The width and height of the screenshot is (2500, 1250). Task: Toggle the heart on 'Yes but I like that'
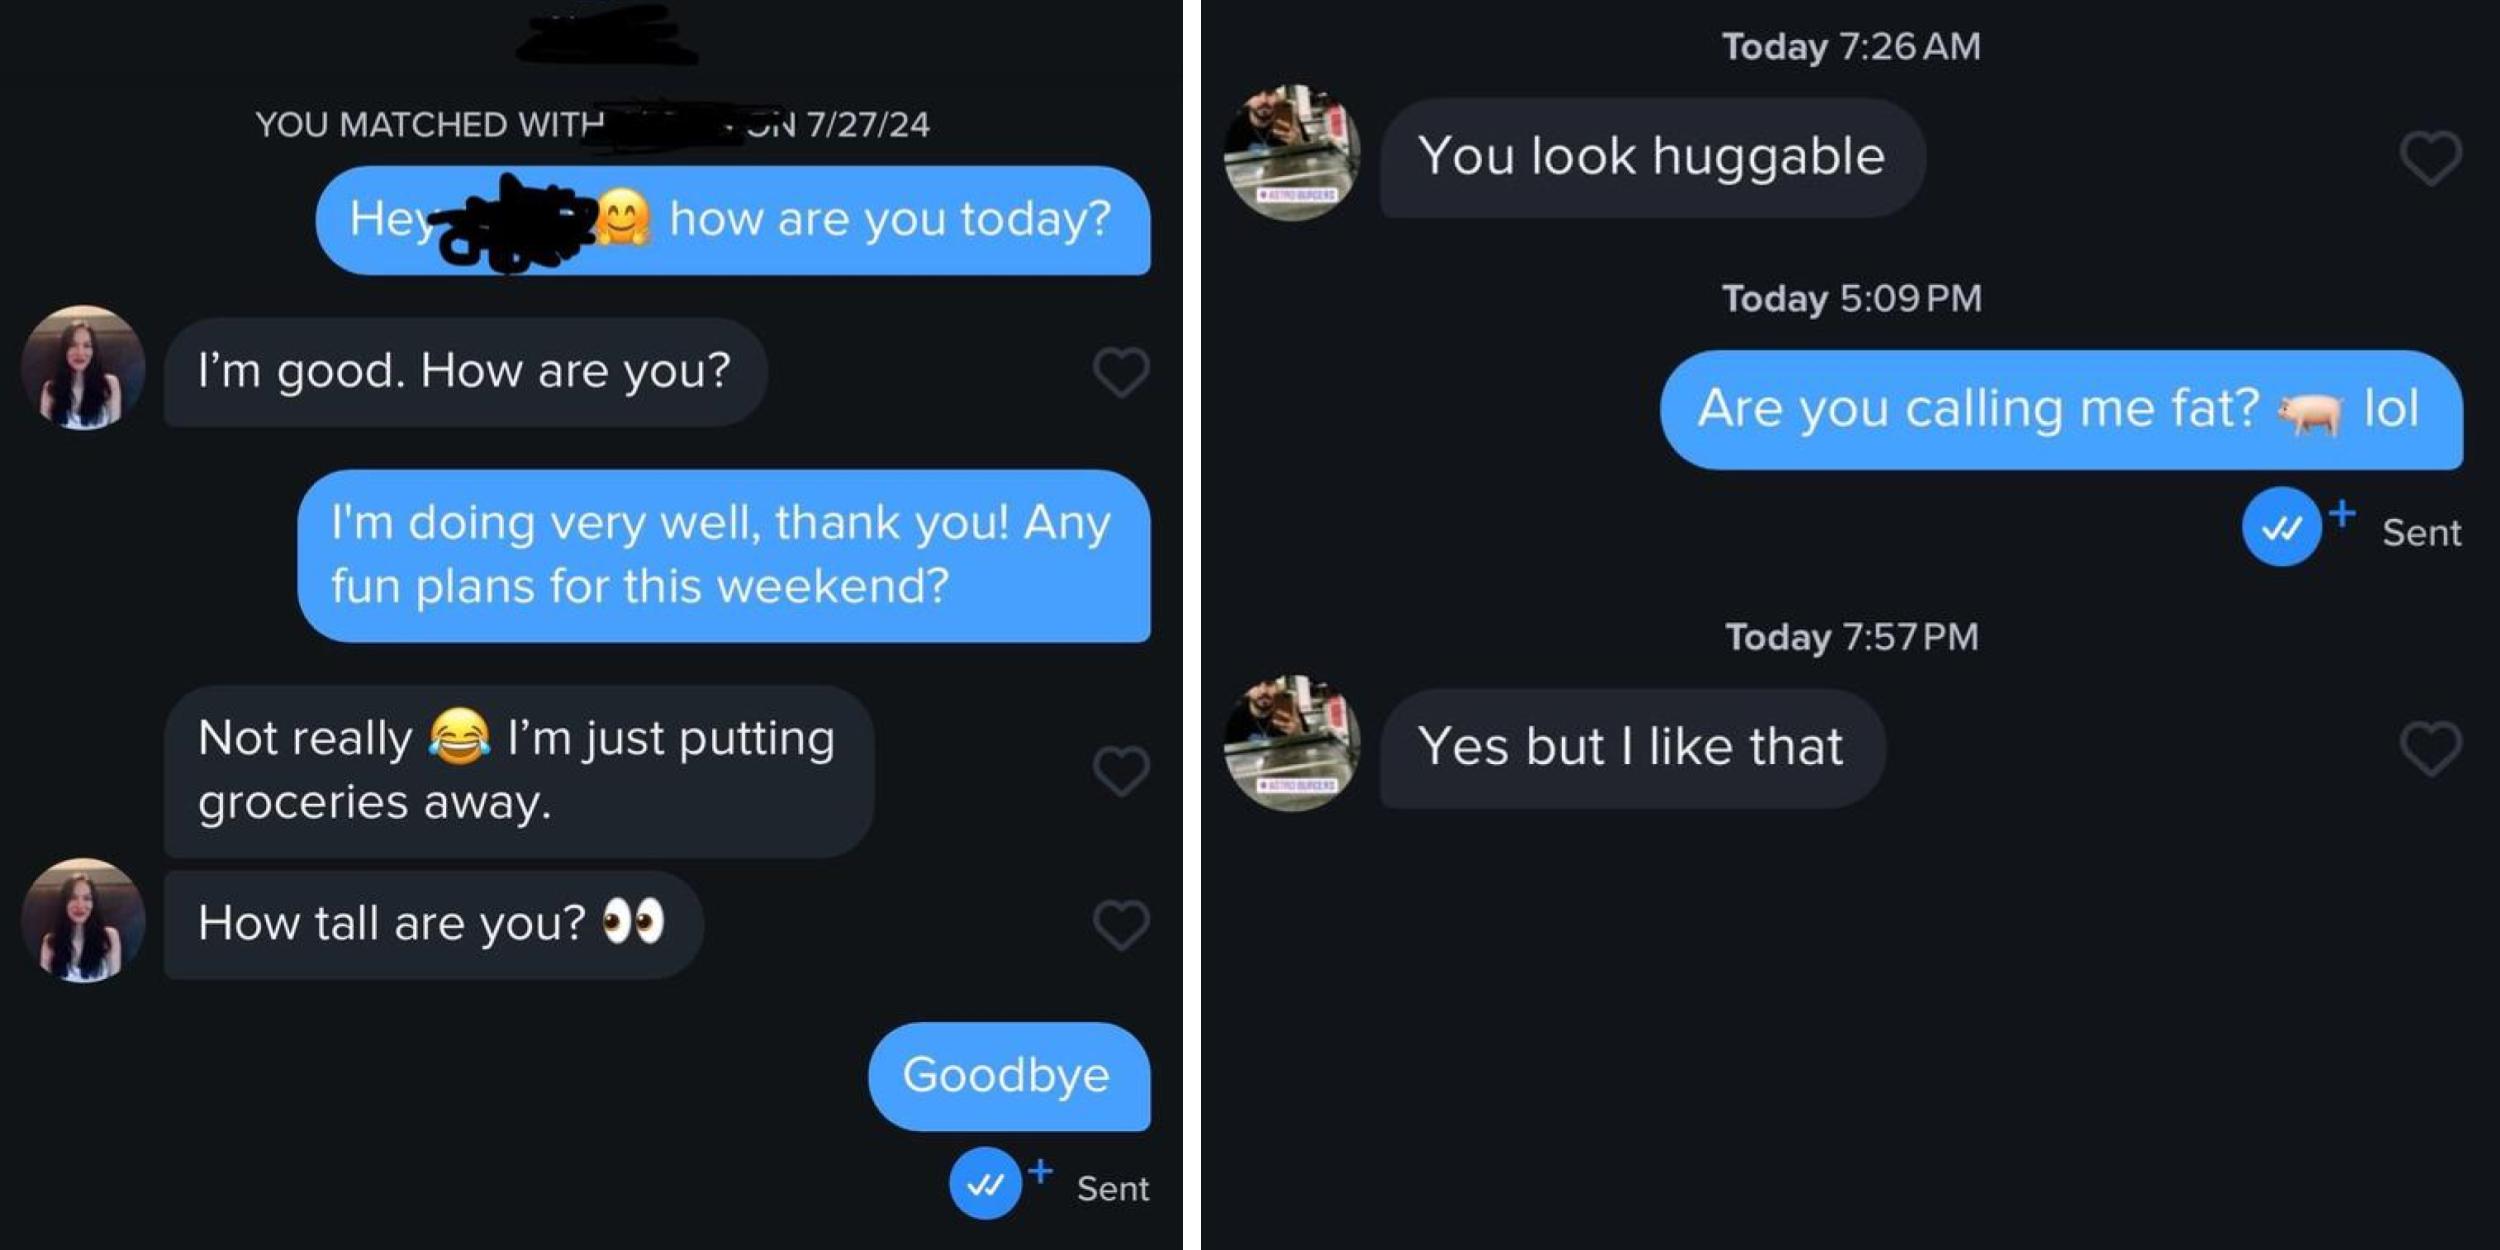pos(2432,746)
